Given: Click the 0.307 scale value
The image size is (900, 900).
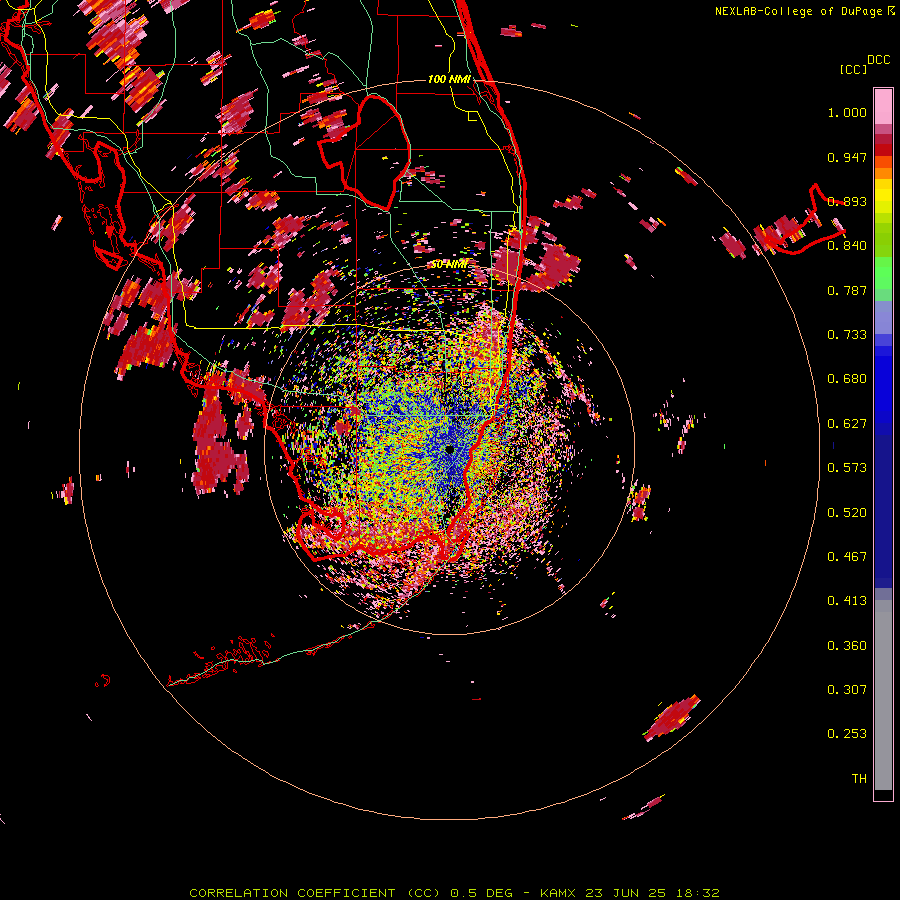Looking at the screenshot, I should (847, 690).
